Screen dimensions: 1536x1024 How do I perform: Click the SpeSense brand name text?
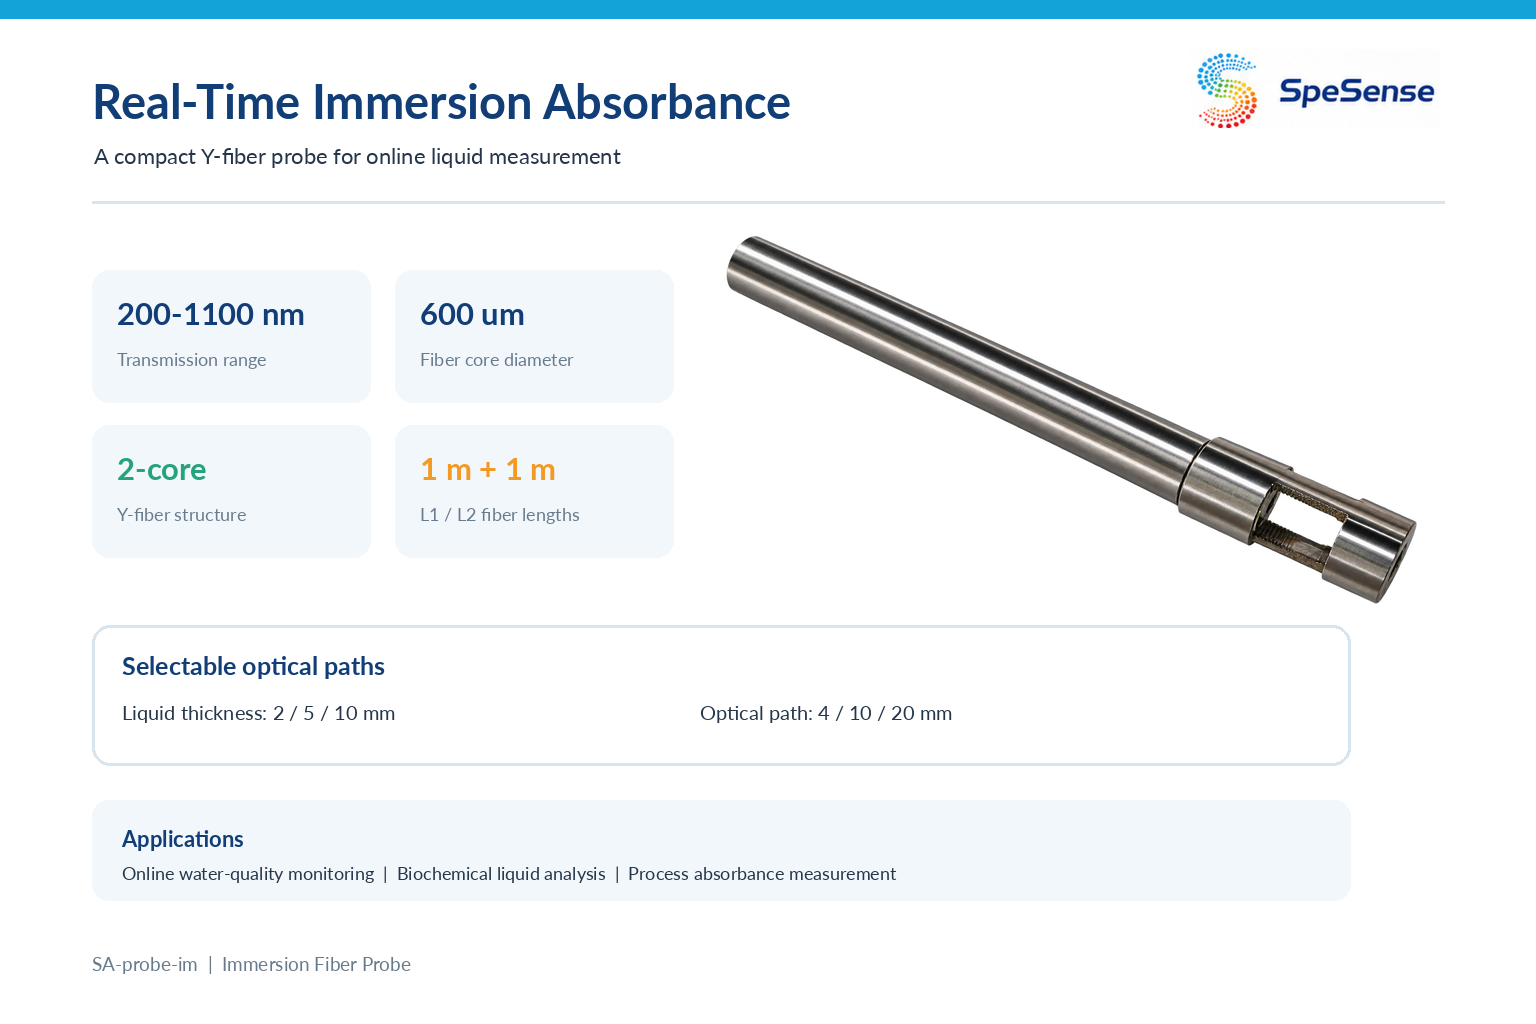[x=1357, y=91]
